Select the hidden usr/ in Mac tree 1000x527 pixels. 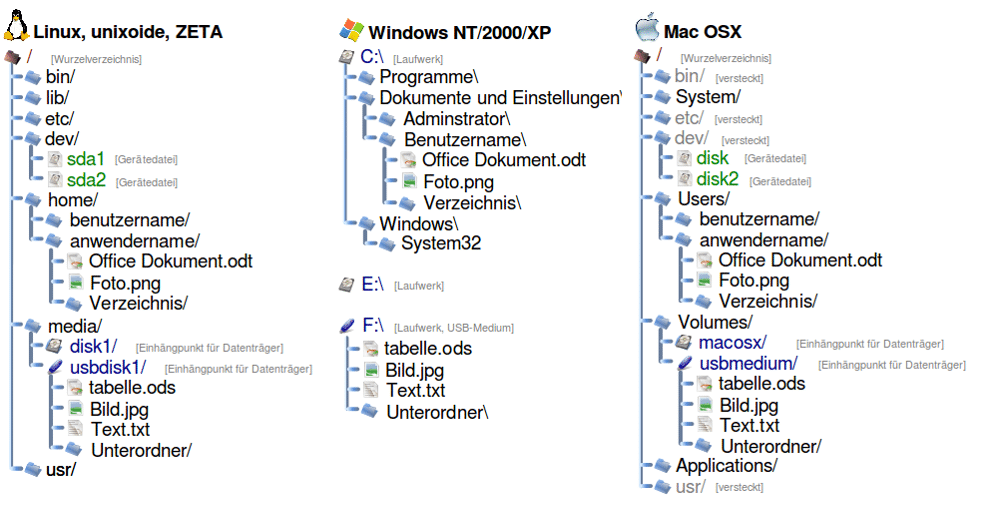click(691, 486)
